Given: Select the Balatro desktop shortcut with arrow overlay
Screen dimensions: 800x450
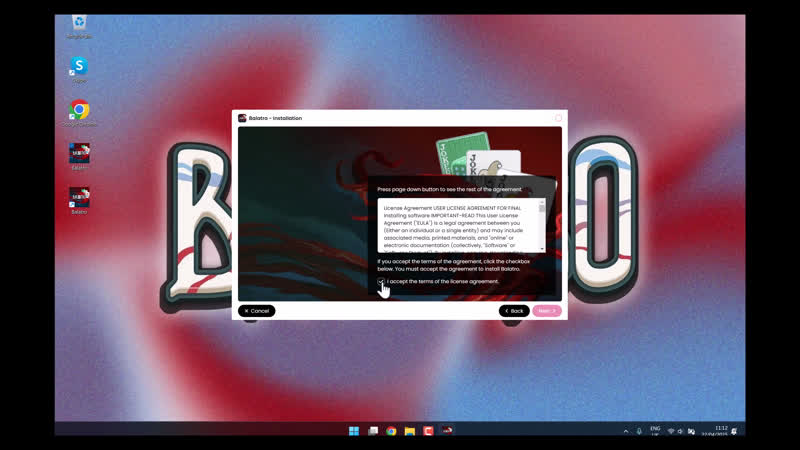Looking at the screenshot, I should coord(79,201).
